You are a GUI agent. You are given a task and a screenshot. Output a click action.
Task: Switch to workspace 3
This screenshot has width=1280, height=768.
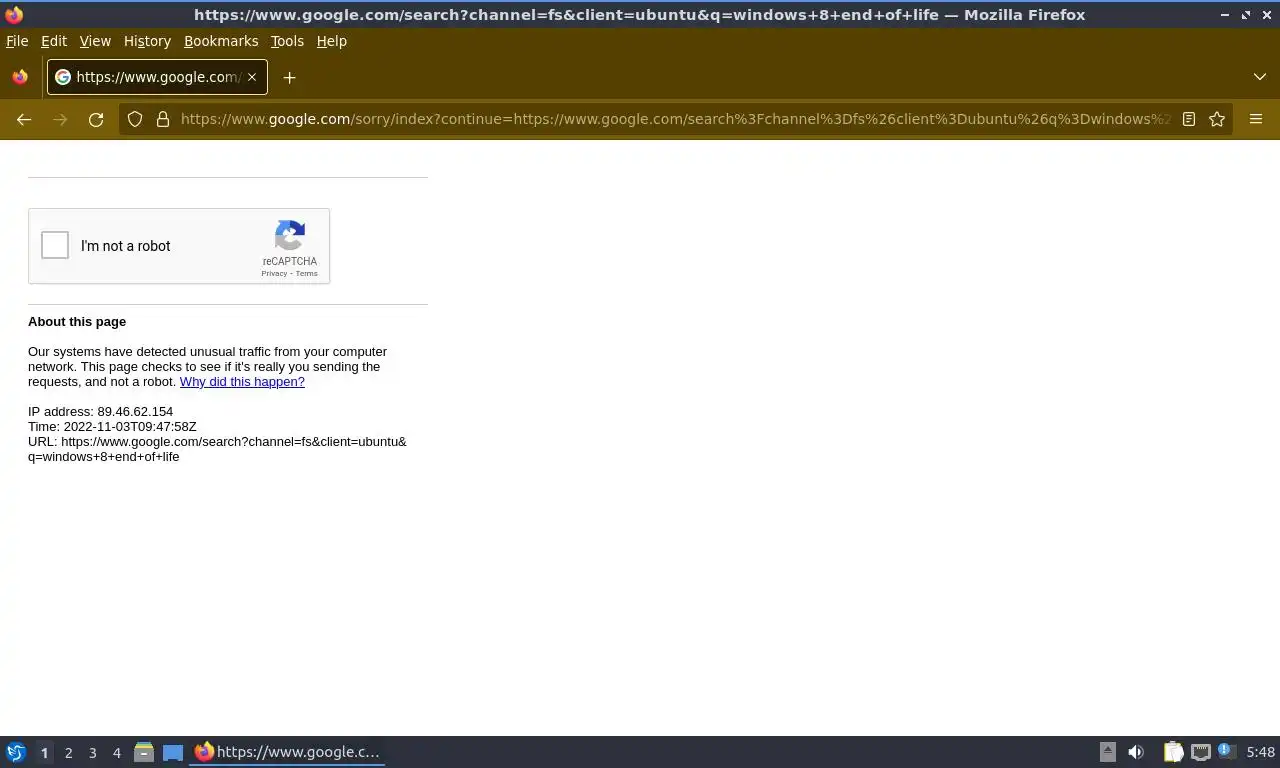point(93,753)
